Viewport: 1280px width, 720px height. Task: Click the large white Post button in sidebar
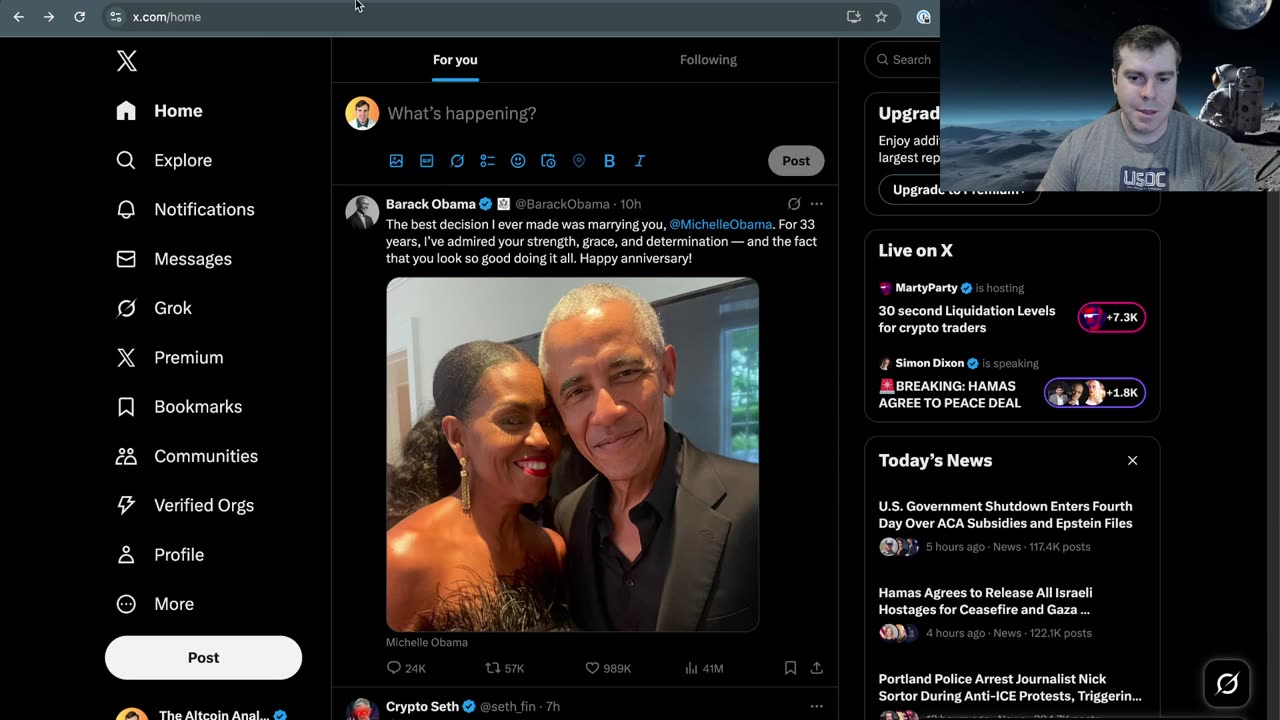pos(203,658)
